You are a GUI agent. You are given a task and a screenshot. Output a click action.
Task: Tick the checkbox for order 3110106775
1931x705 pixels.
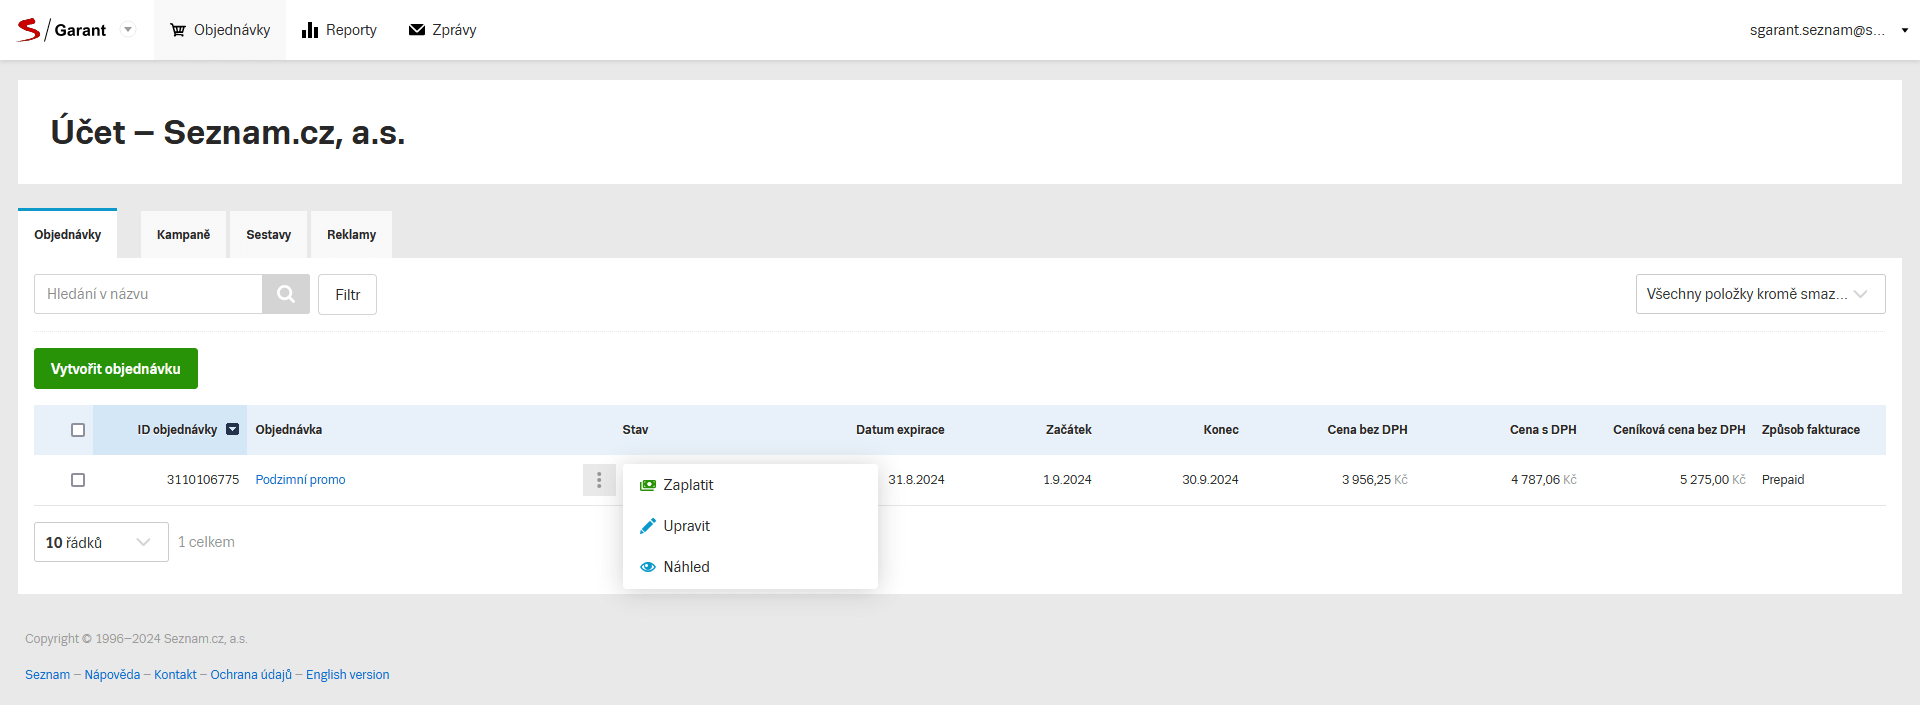[78, 480]
